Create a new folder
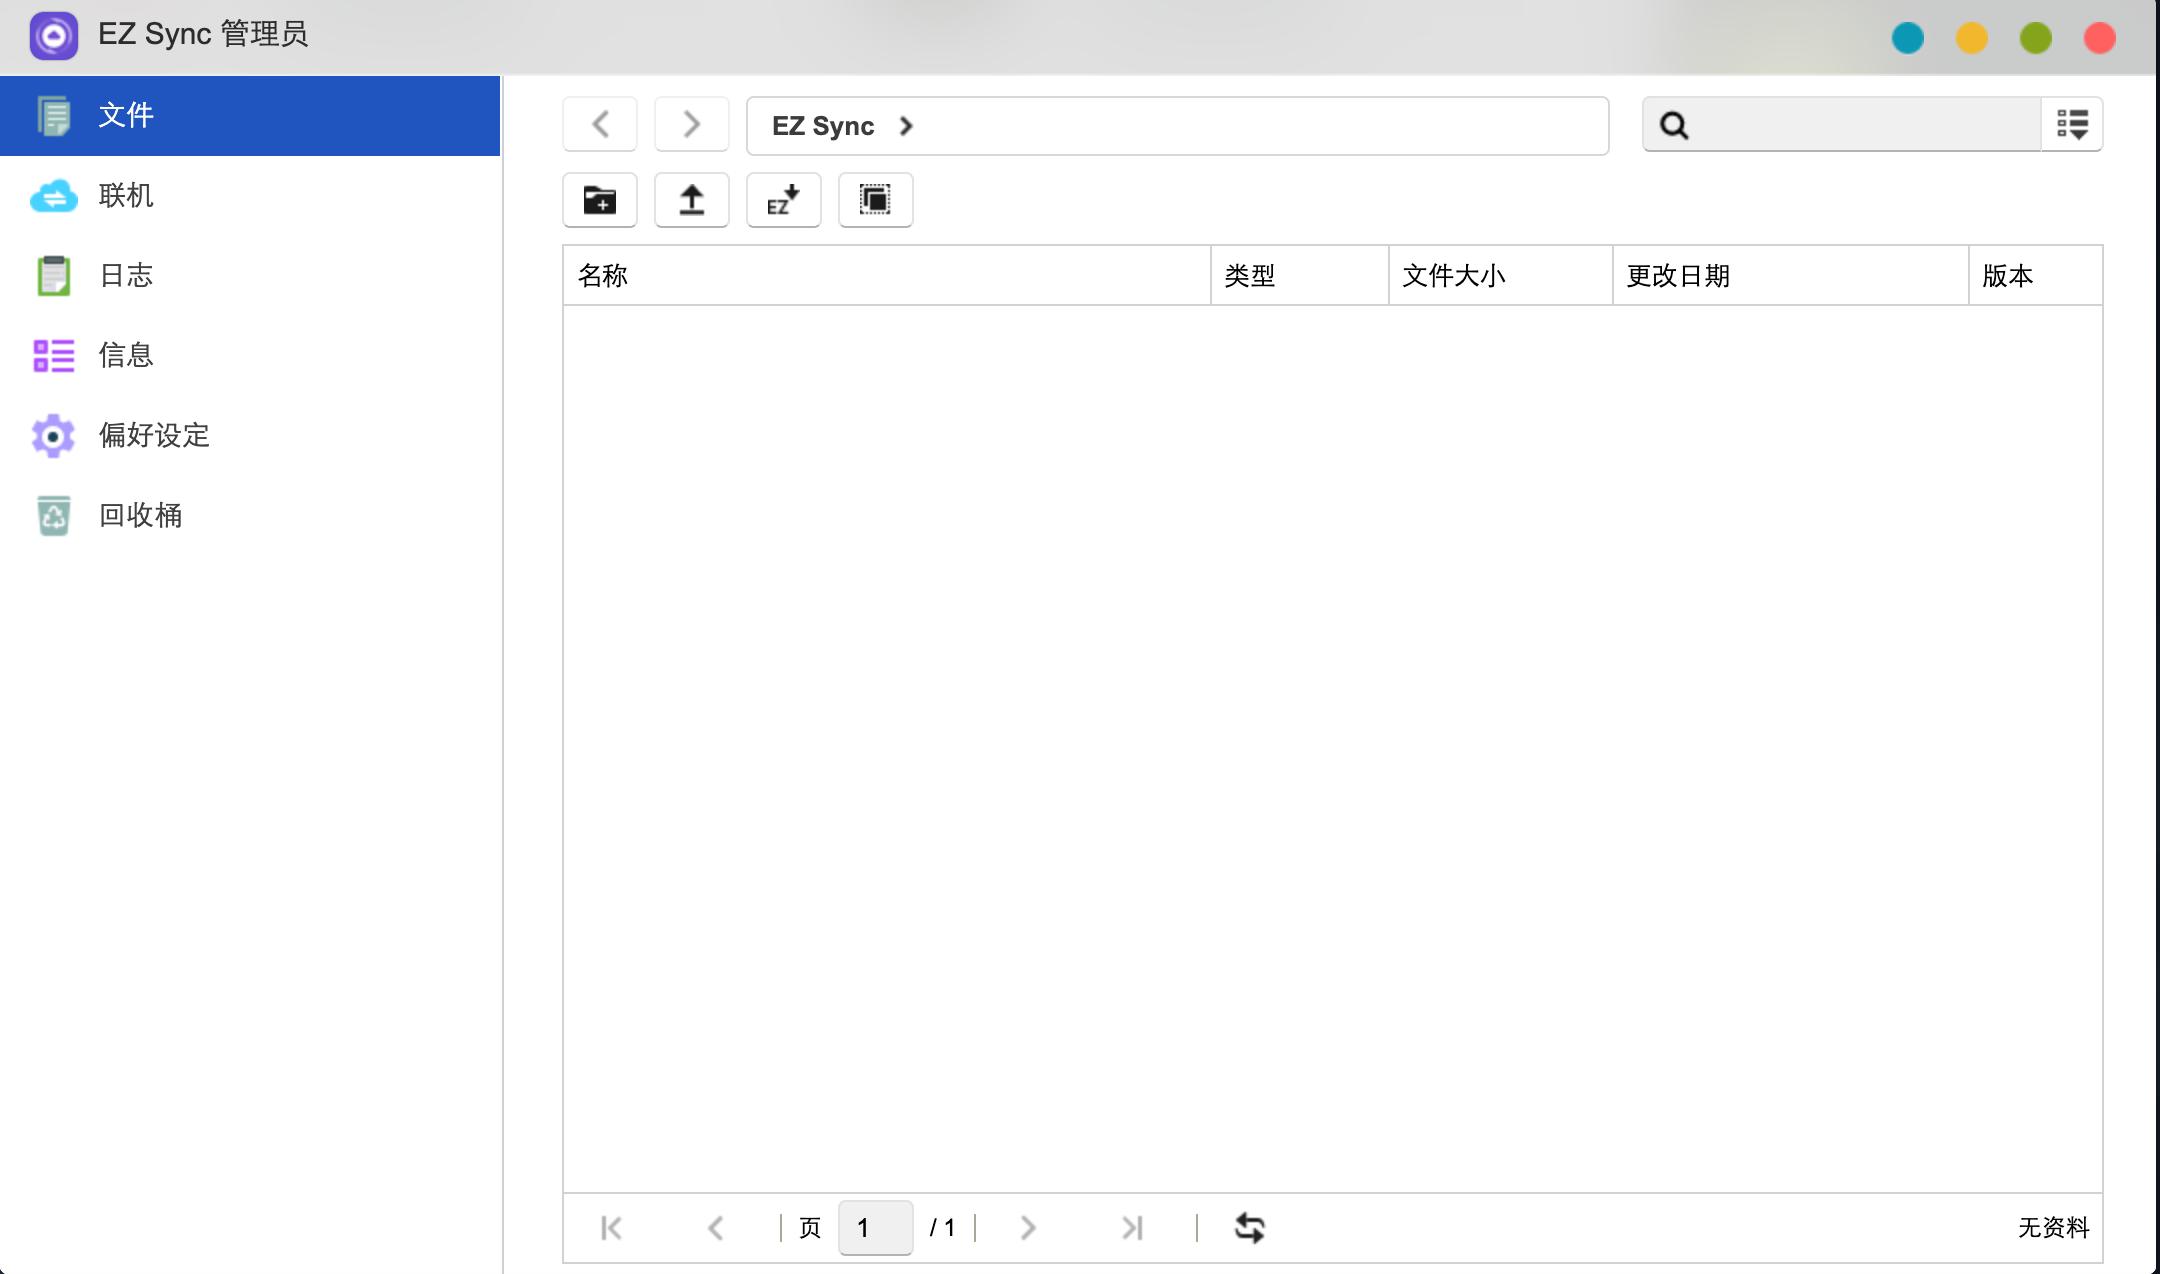The width and height of the screenshot is (2160, 1274). coord(601,200)
